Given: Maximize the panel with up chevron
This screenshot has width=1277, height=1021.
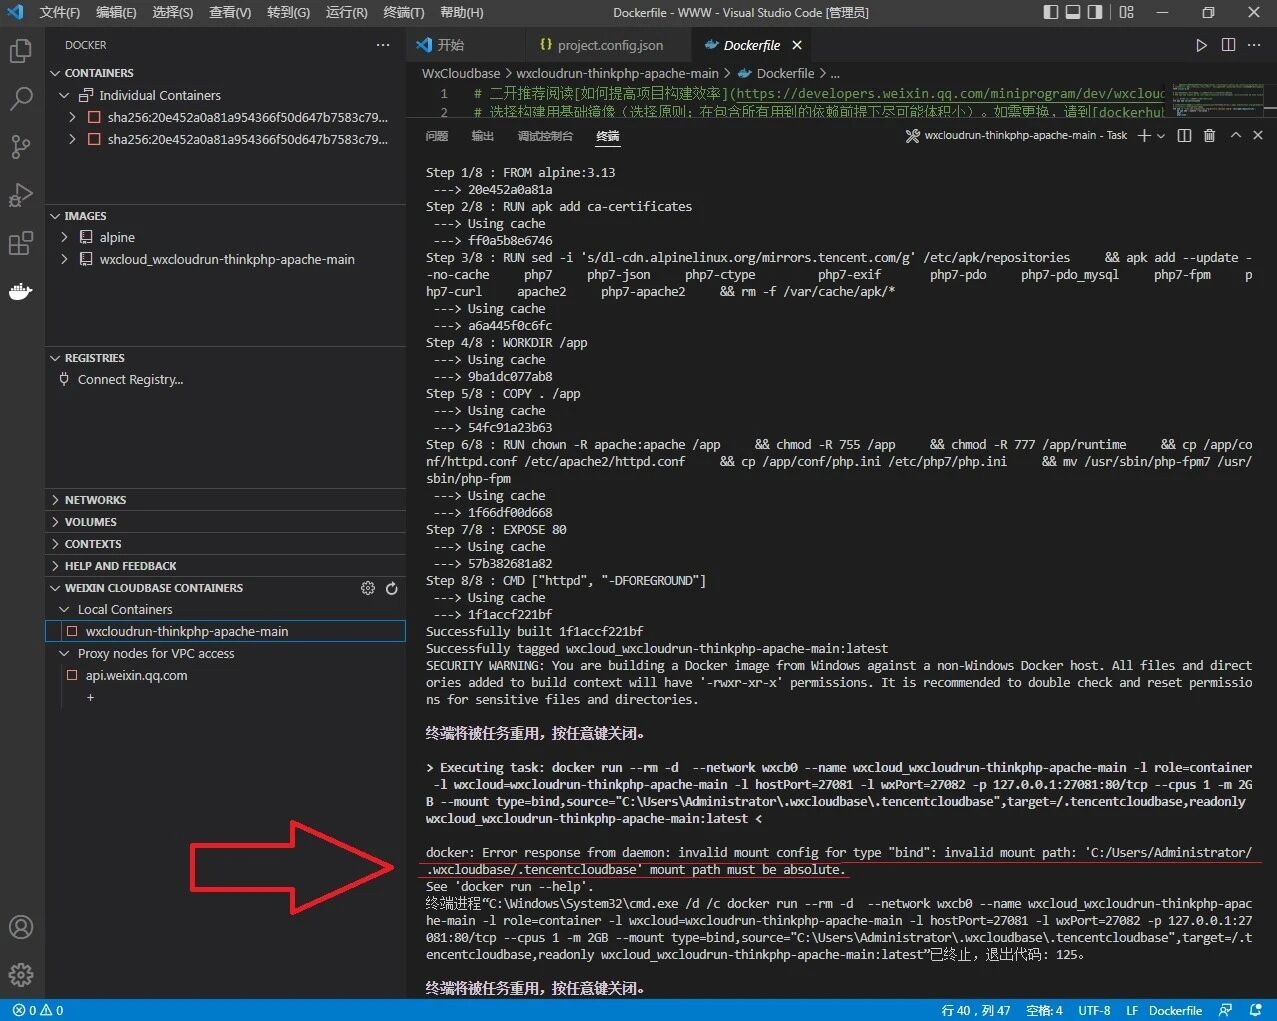Looking at the screenshot, I should click(x=1235, y=135).
